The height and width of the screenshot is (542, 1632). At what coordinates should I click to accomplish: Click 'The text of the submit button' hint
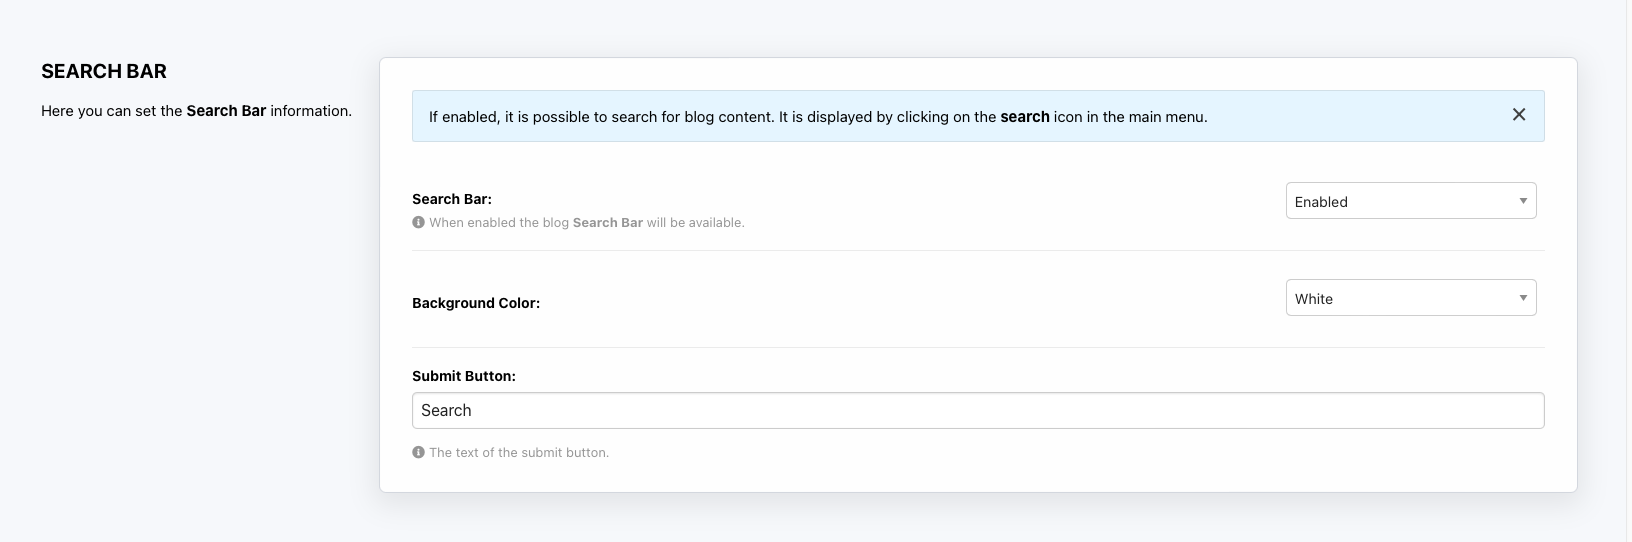(x=519, y=453)
